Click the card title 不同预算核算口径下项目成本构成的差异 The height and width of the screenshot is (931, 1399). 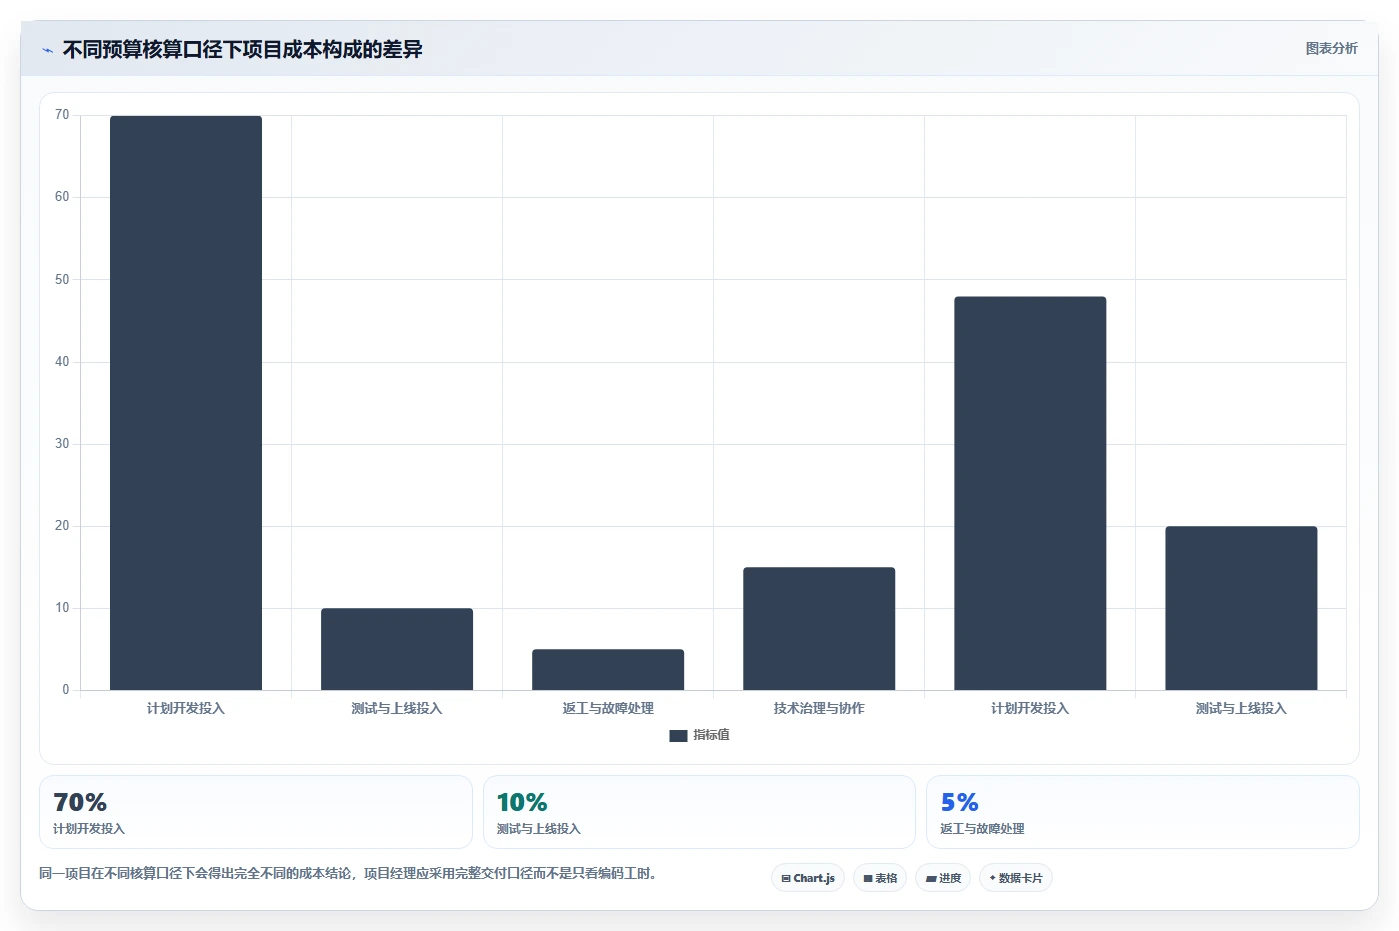(x=243, y=50)
